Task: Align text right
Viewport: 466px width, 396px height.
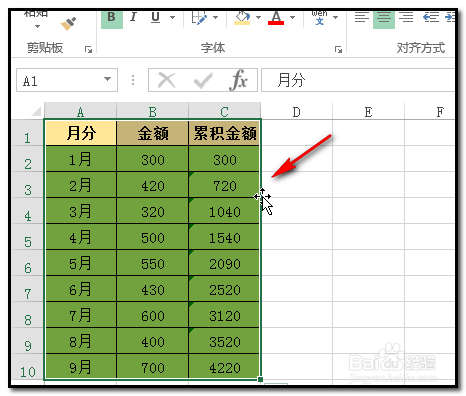Action: [406, 17]
